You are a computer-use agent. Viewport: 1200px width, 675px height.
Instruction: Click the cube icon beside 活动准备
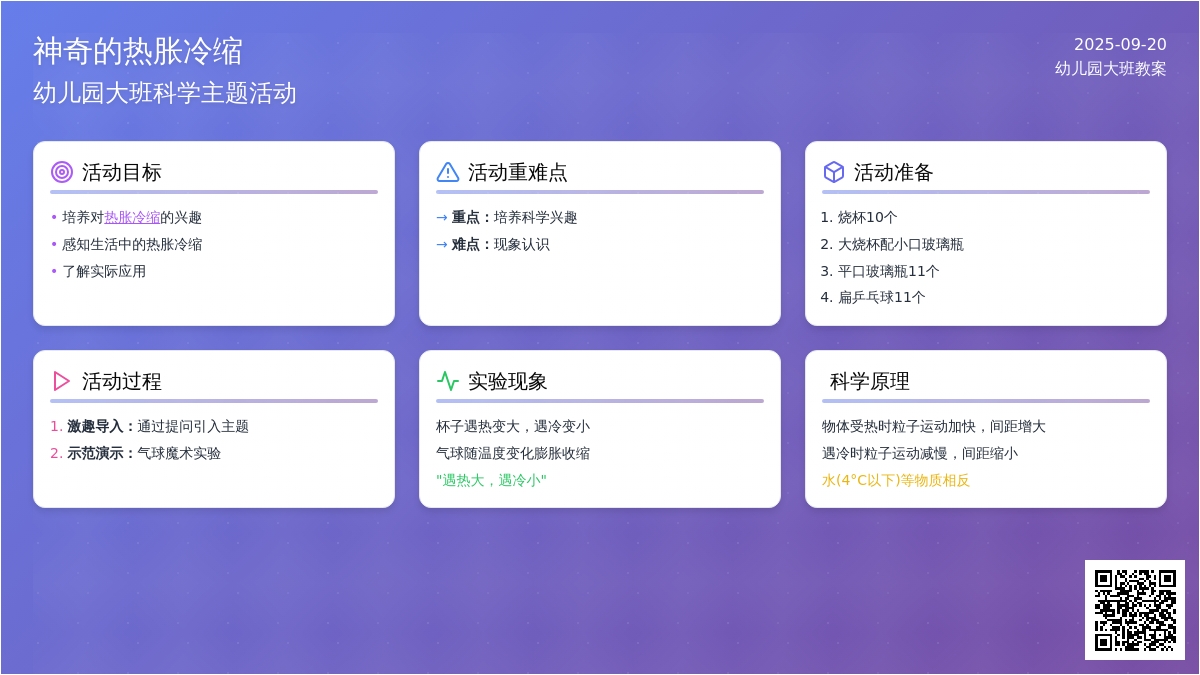pyautogui.click(x=834, y=172)
